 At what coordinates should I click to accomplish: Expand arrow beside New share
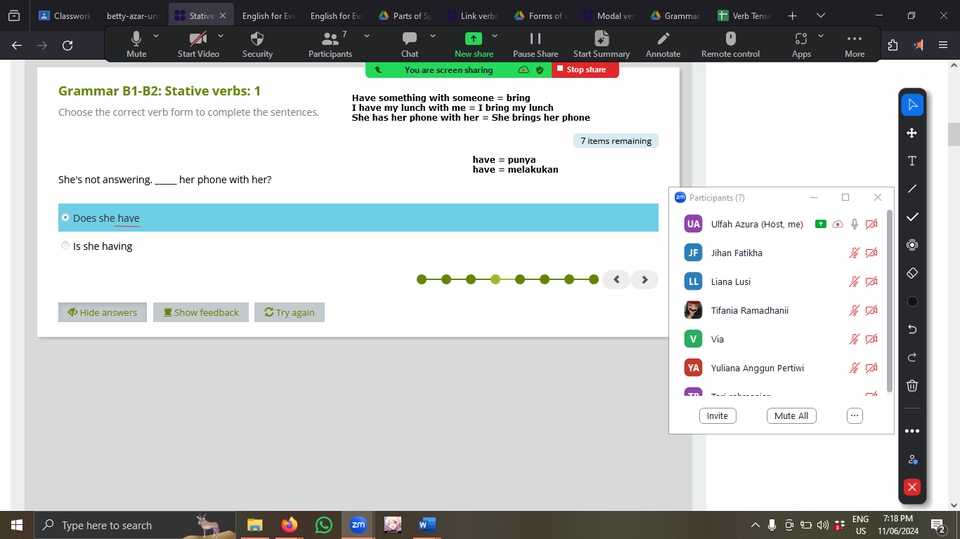tap(495, 36)
